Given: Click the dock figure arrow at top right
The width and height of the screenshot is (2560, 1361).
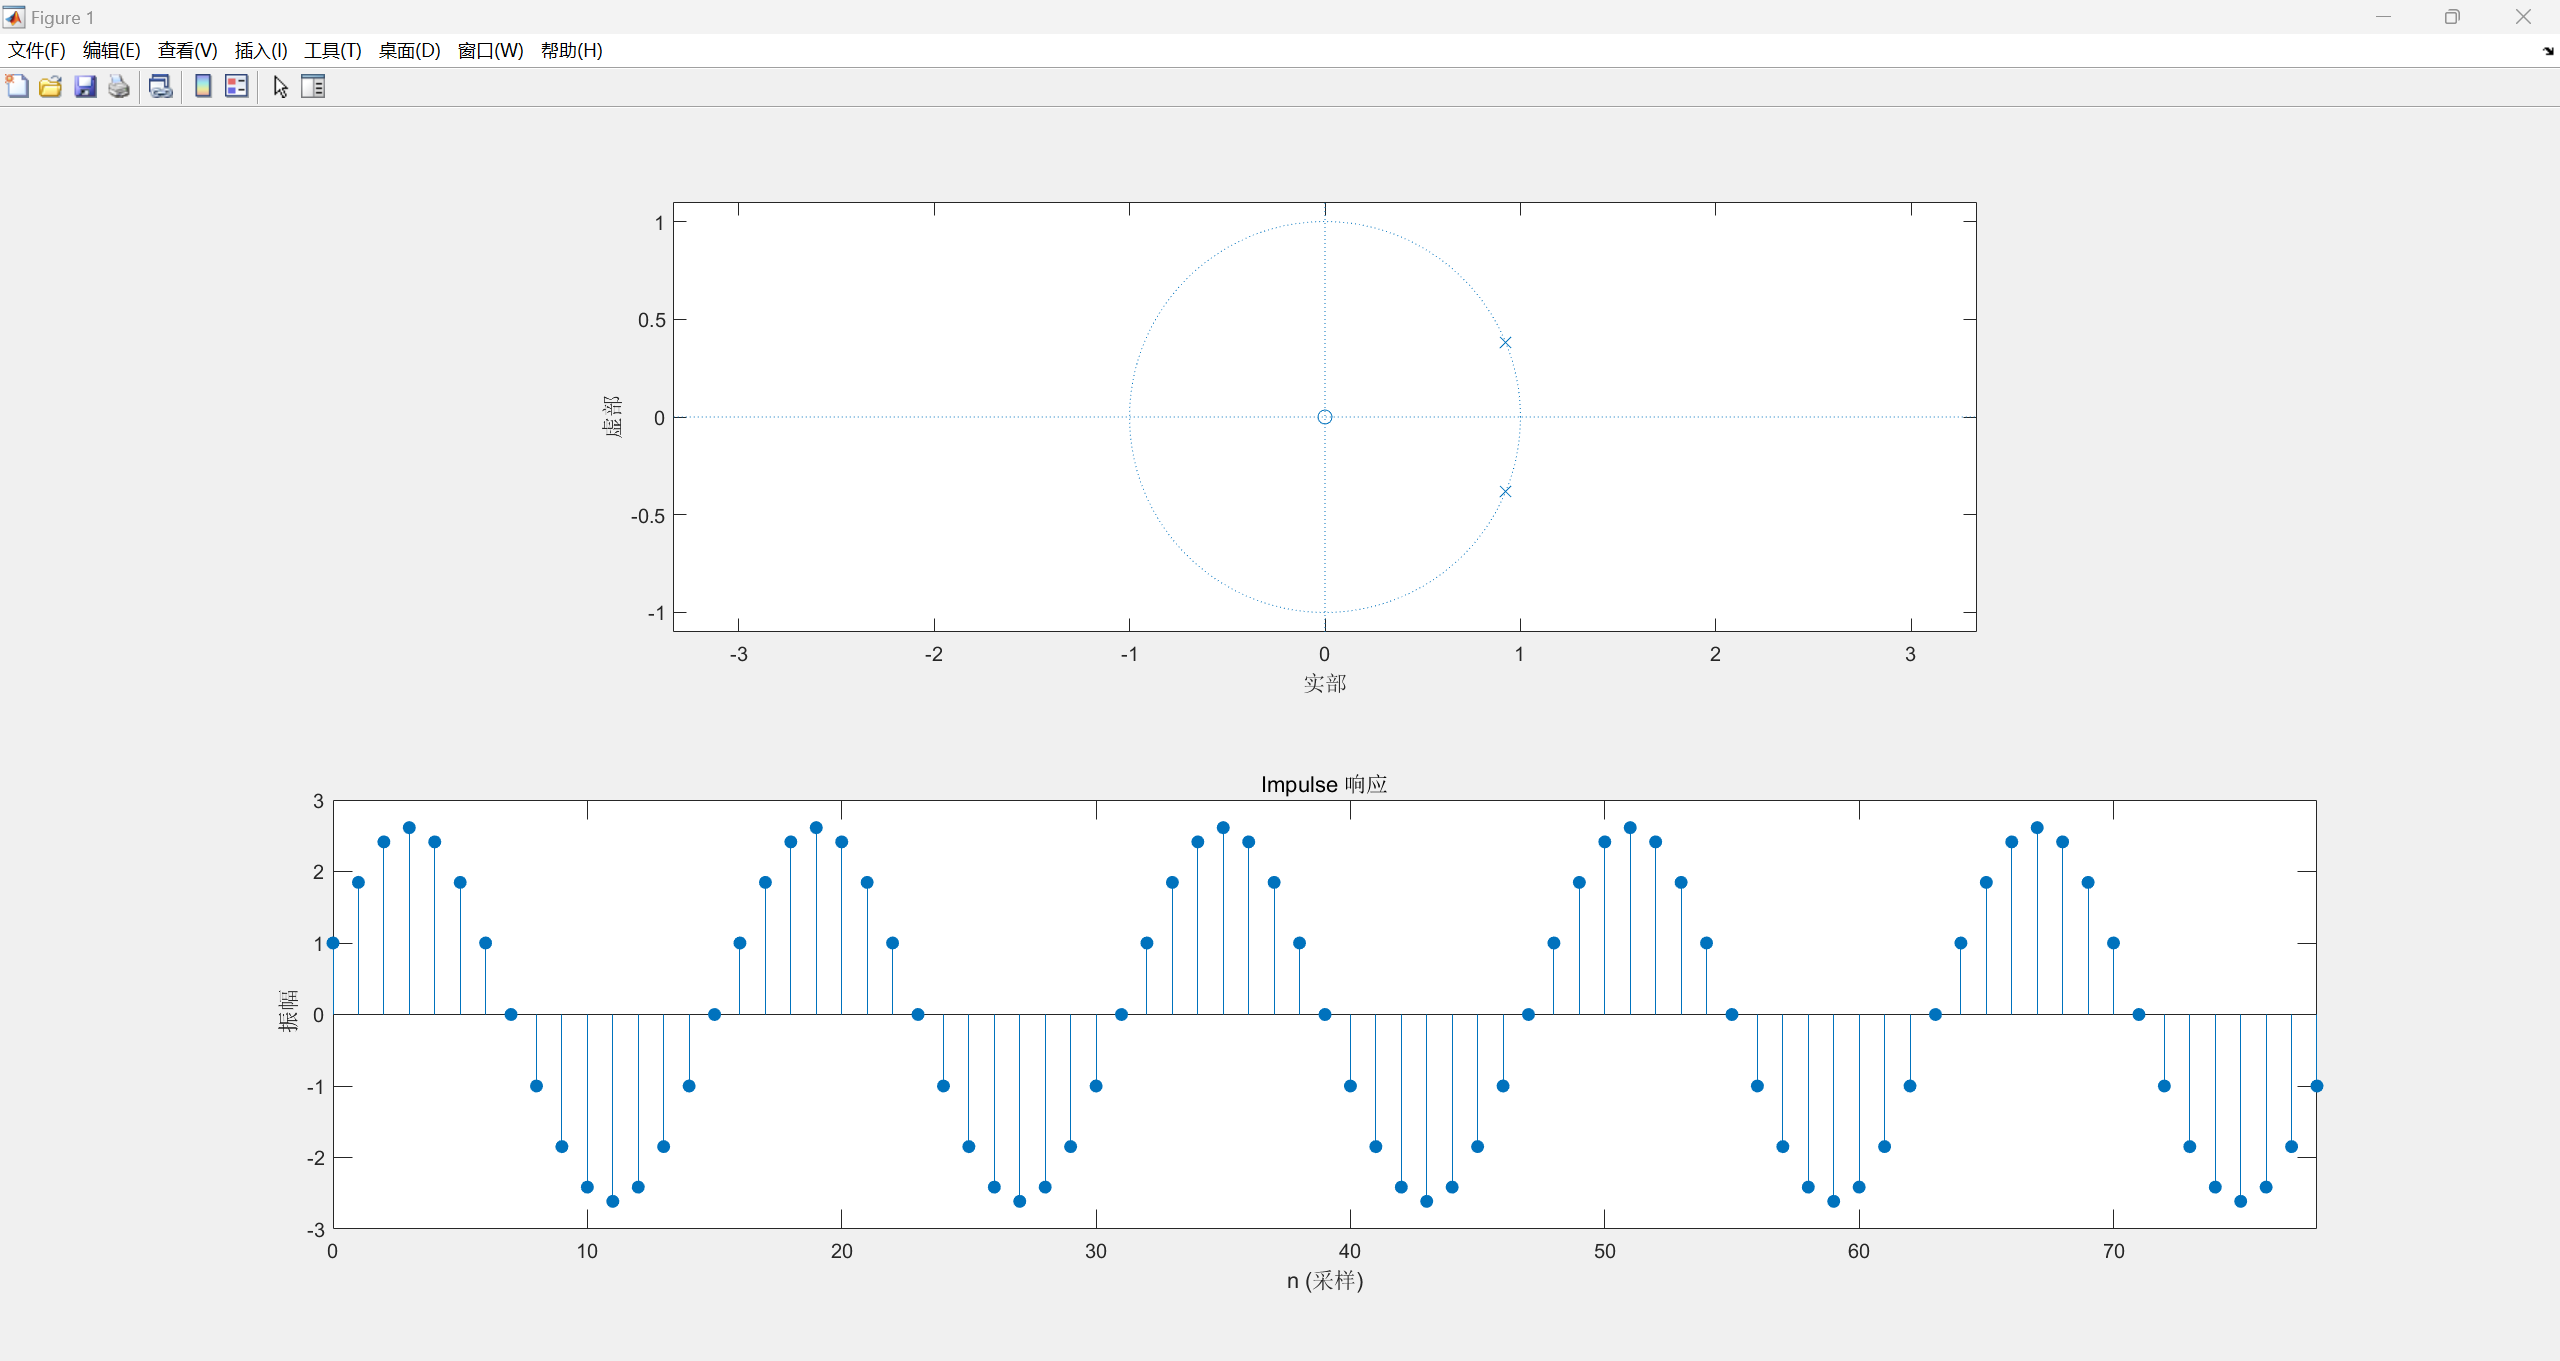Looking at the screenshot, I should [2547, 51].
